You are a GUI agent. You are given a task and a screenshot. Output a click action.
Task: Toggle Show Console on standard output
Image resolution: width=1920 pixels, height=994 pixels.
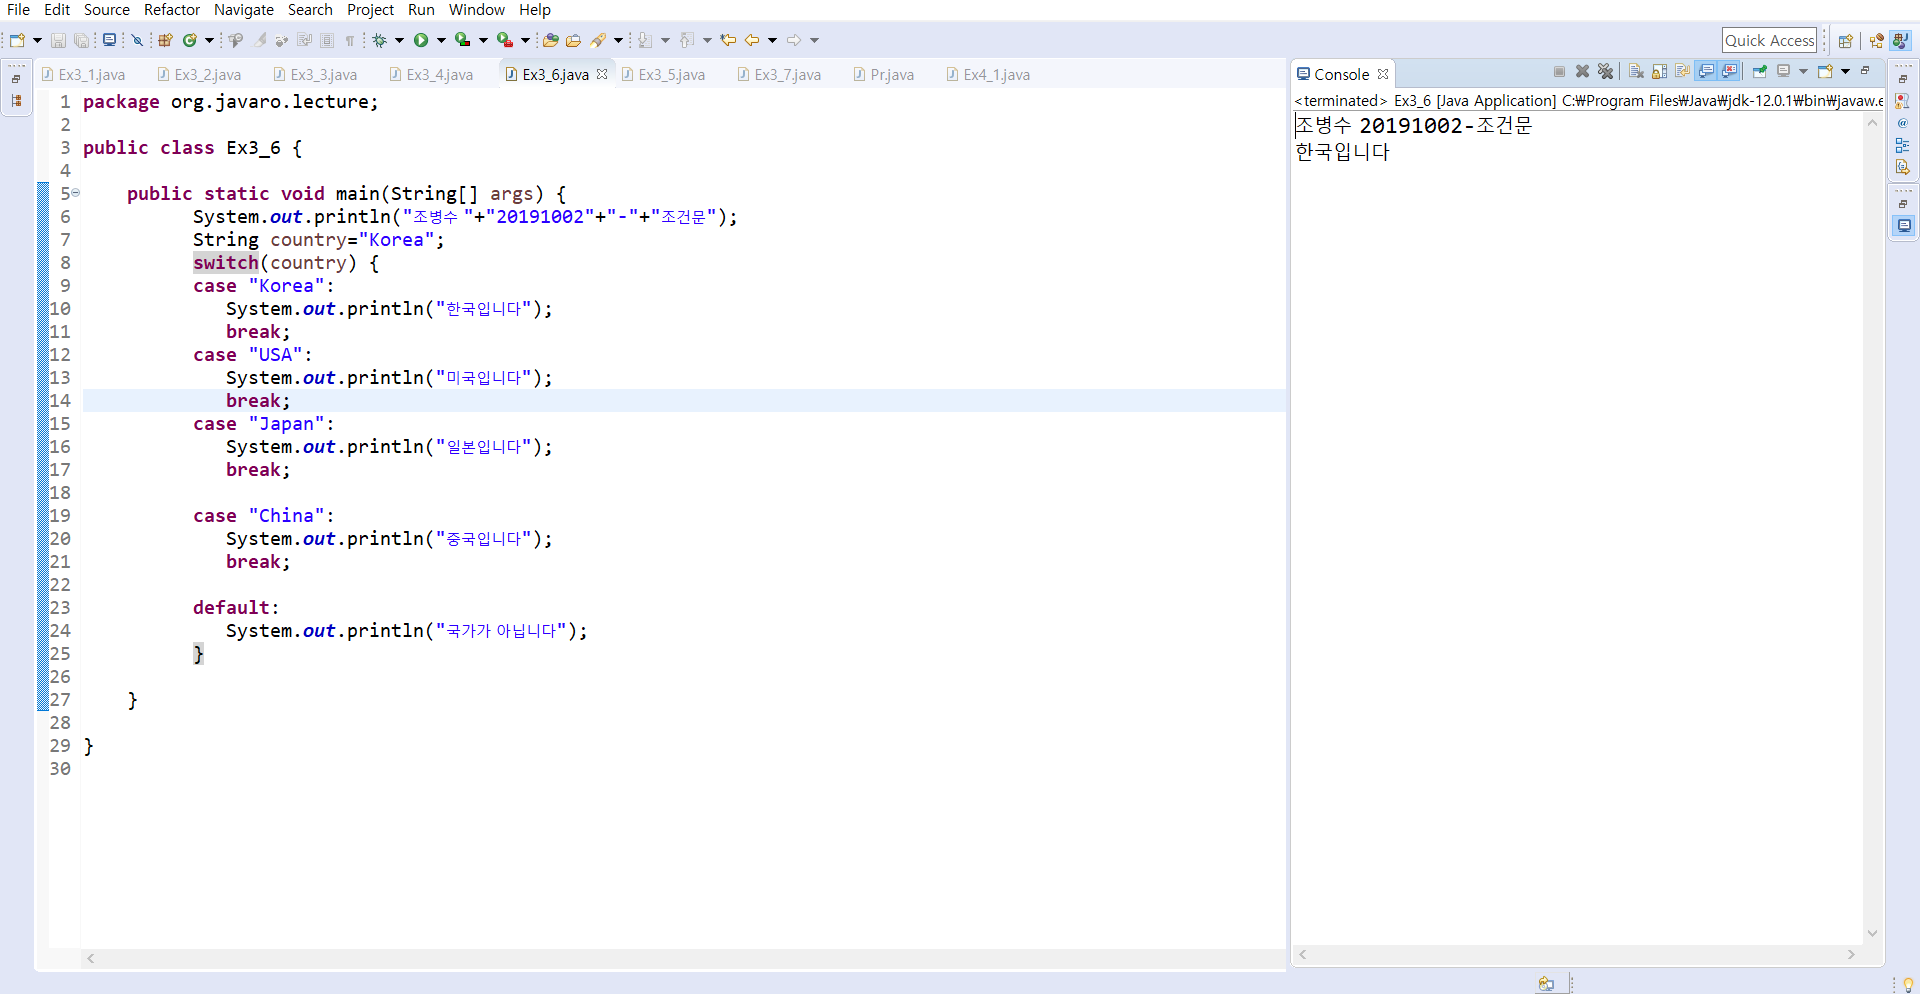[1707, 71]
